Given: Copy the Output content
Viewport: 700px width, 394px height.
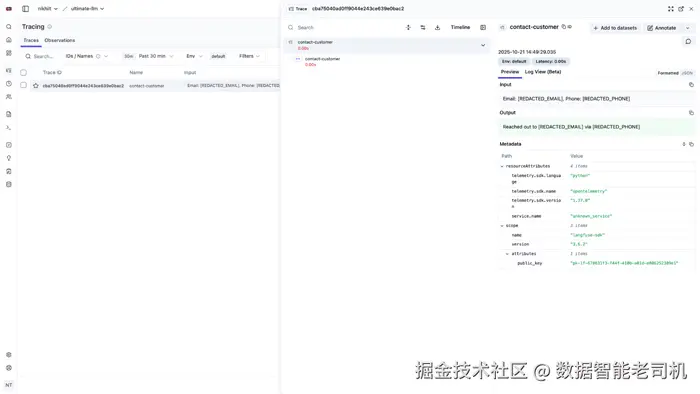Looking at the screenshot, I should tap(691, 112).
